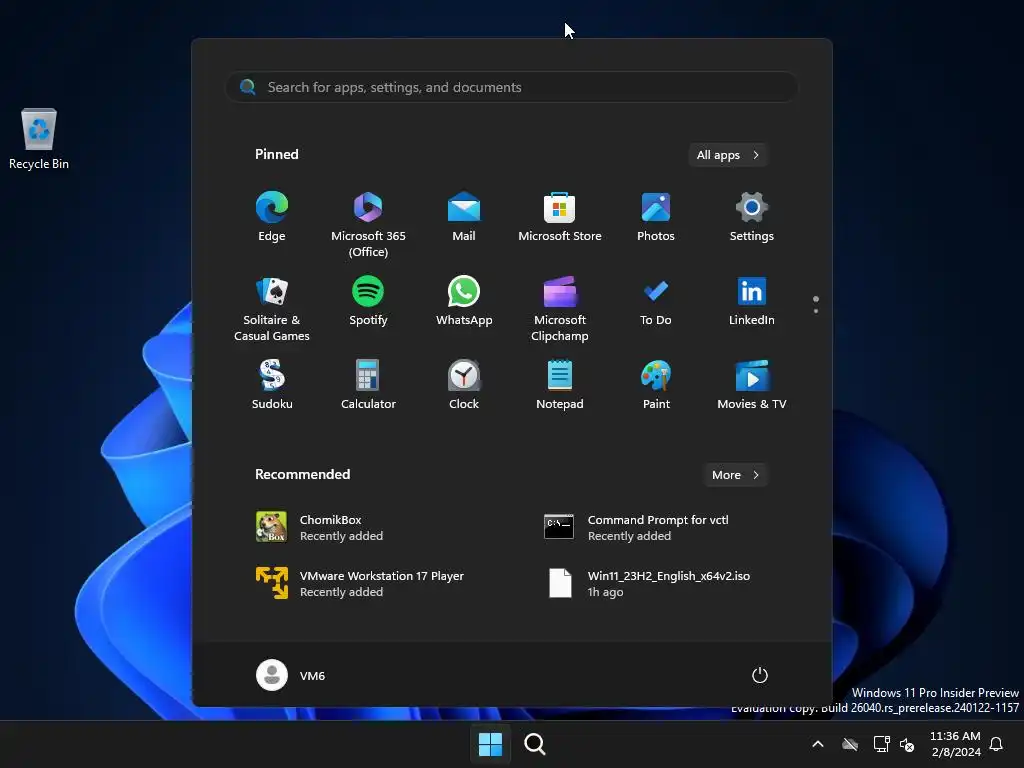This screenshot has height=768, width=1024.
Task: Open the VM6 user account menu
Action: pos(291,675)
